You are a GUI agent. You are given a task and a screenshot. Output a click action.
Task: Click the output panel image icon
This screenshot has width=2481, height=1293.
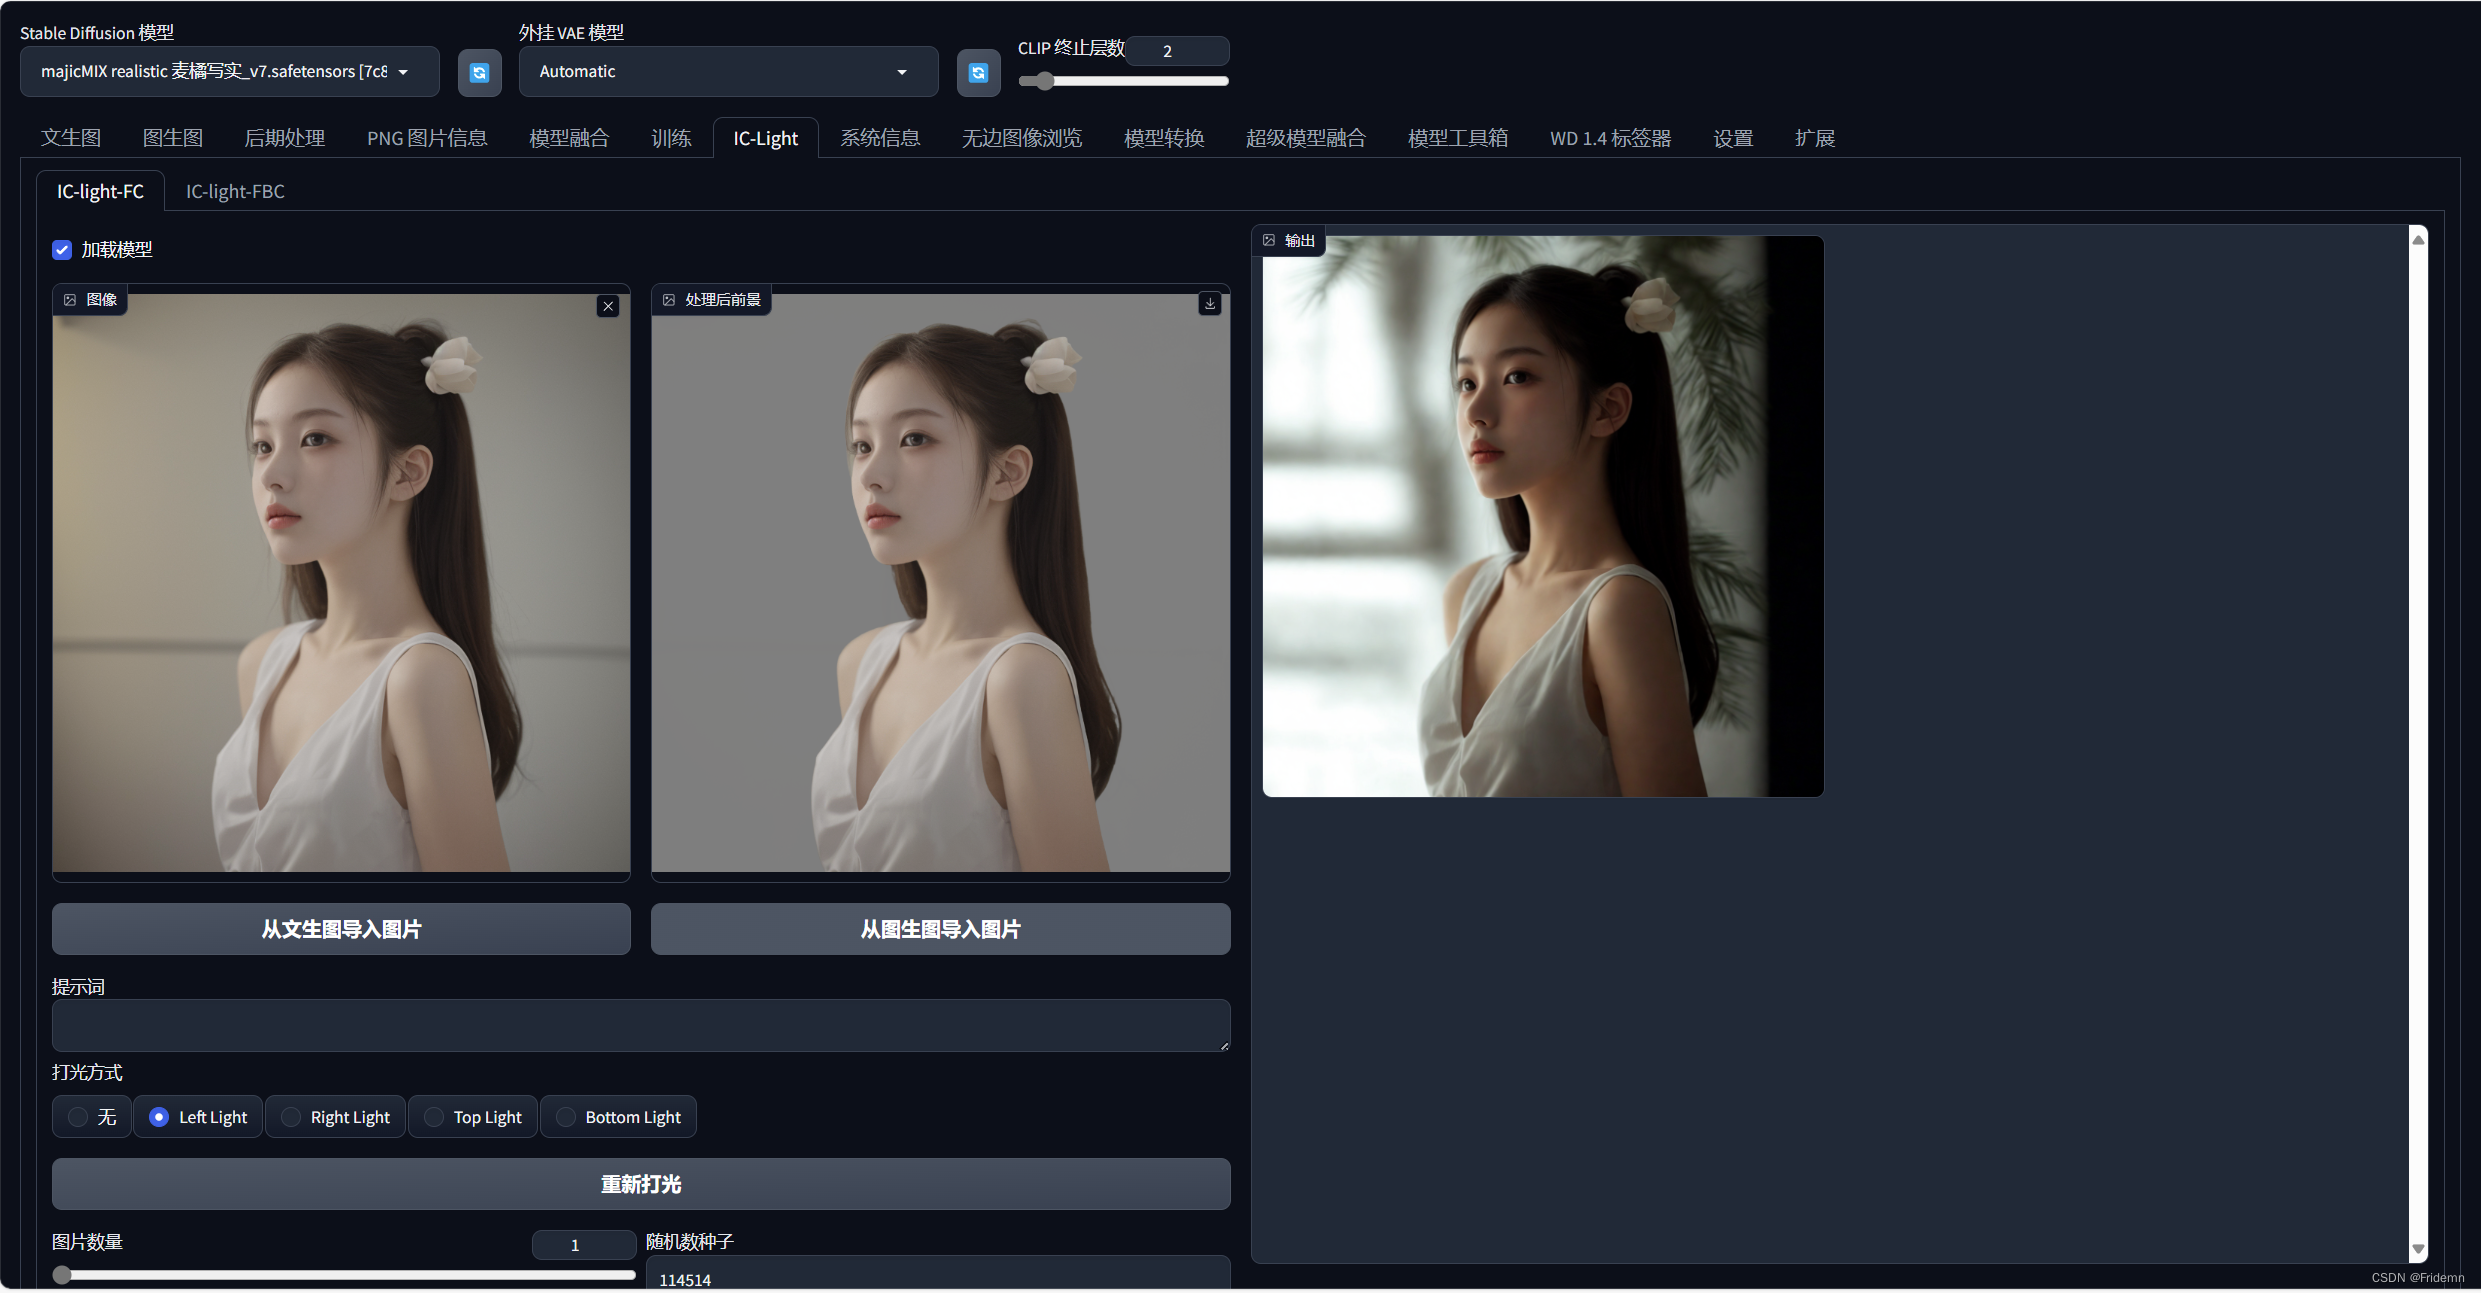coord(1269,240)
